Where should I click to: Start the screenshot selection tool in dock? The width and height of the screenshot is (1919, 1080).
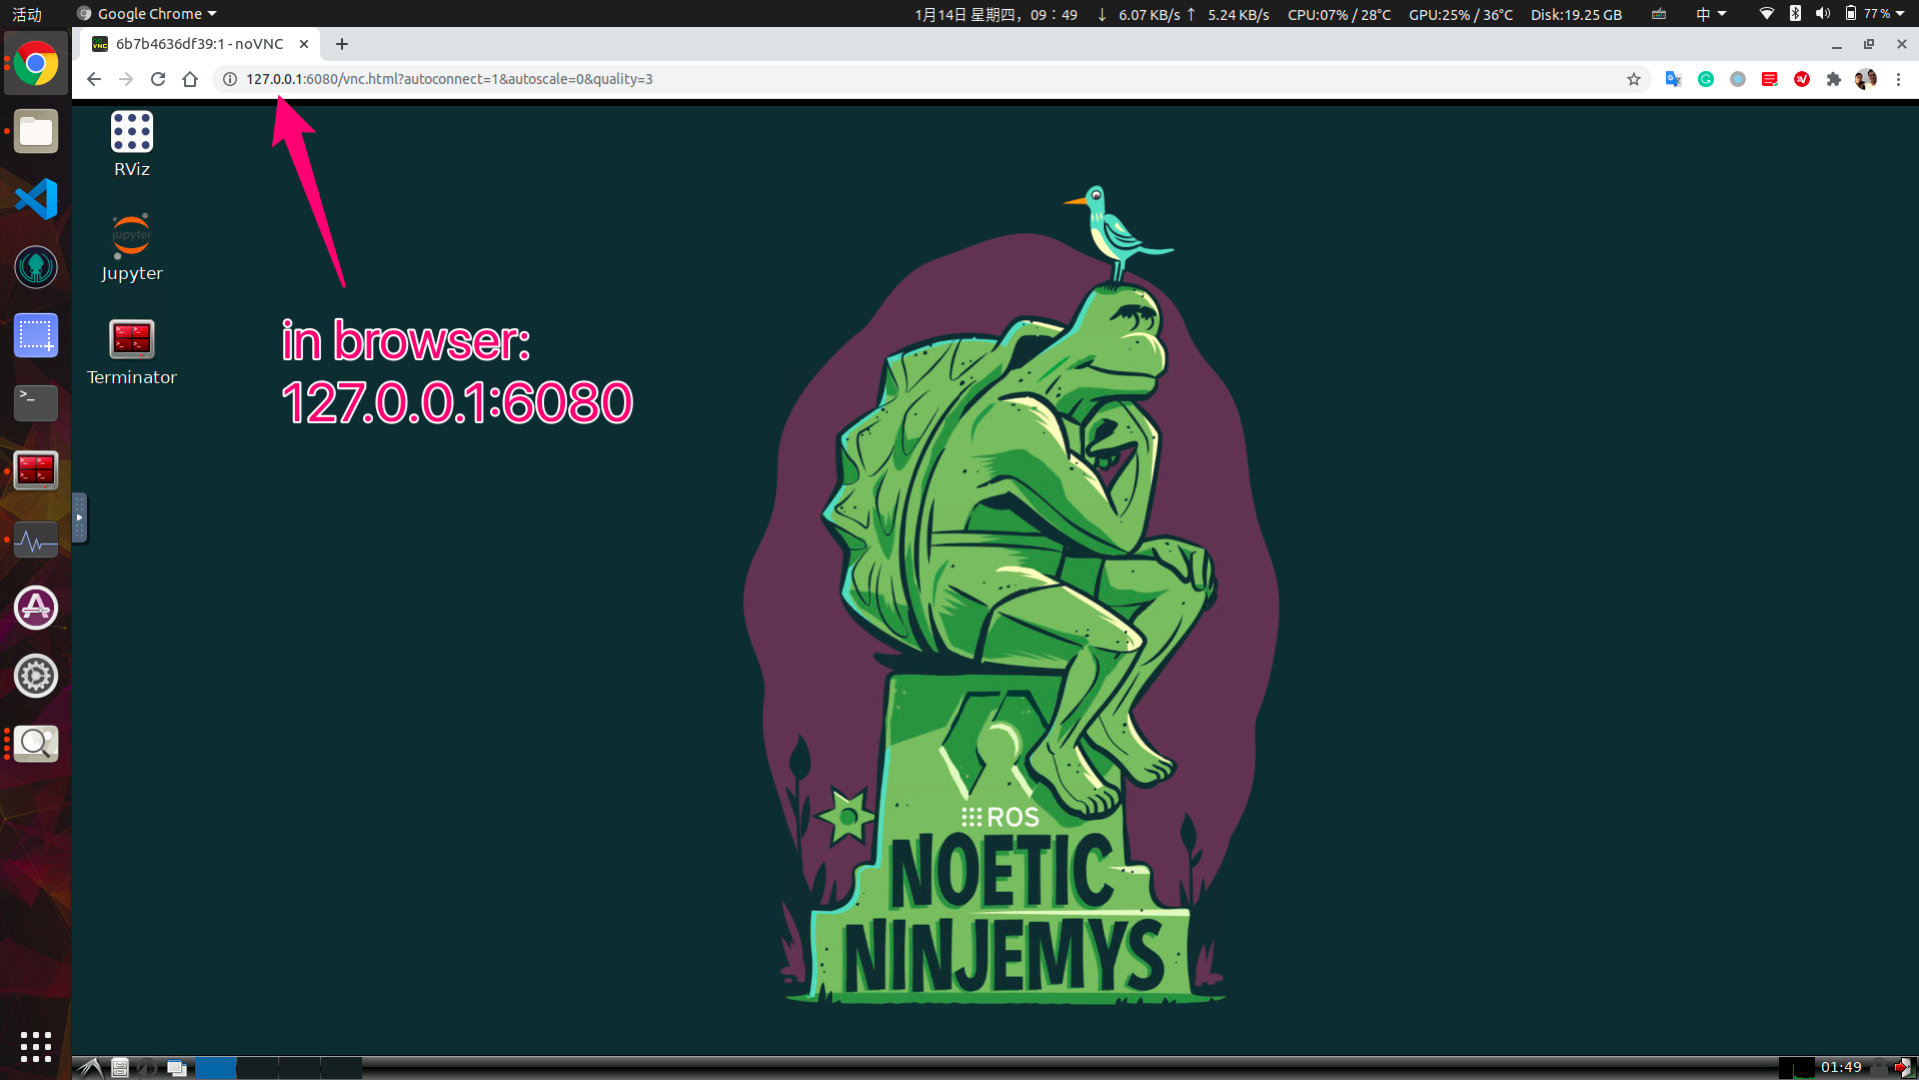pos(35,335)
